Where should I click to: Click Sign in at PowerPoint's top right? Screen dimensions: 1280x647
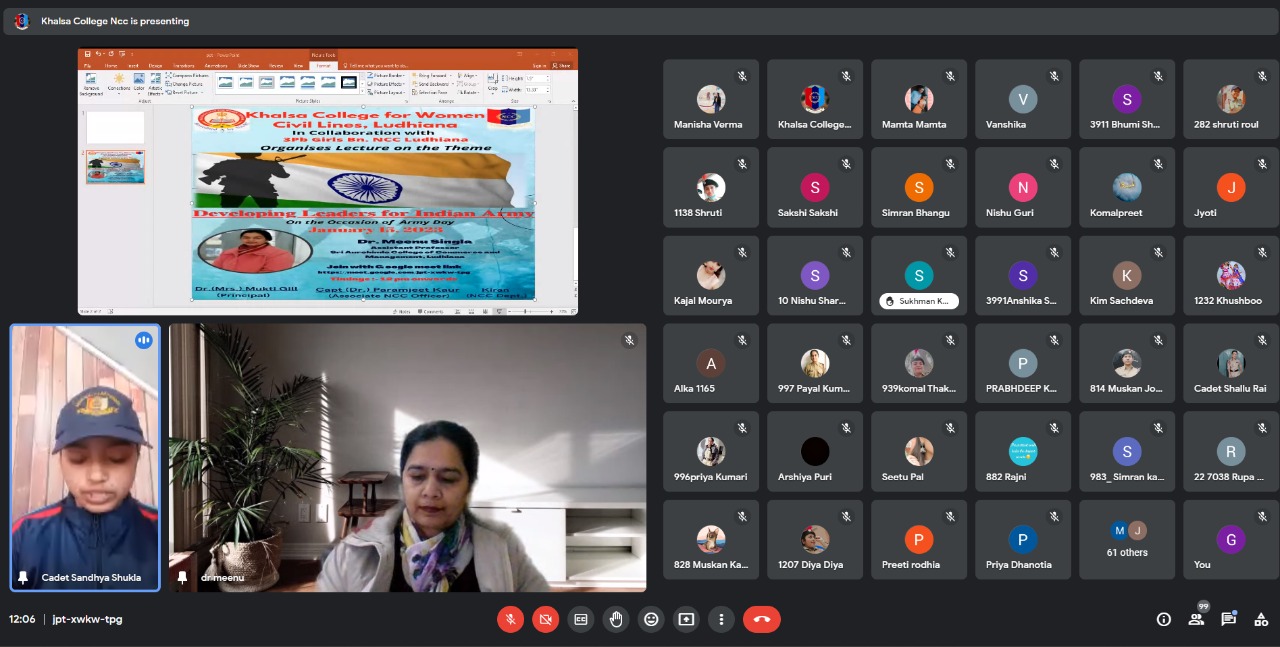pyautogui.click(x=540, y=65)
